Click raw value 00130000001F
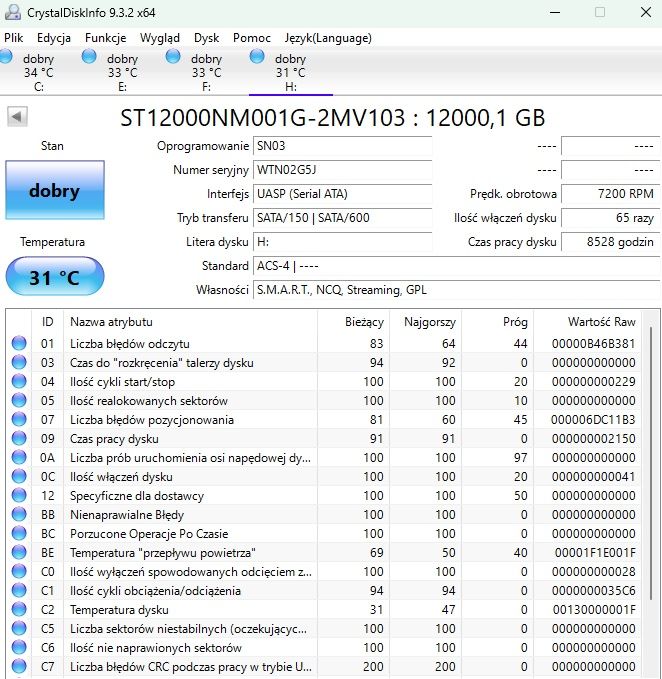662x679 pixels. pos(594,610)
